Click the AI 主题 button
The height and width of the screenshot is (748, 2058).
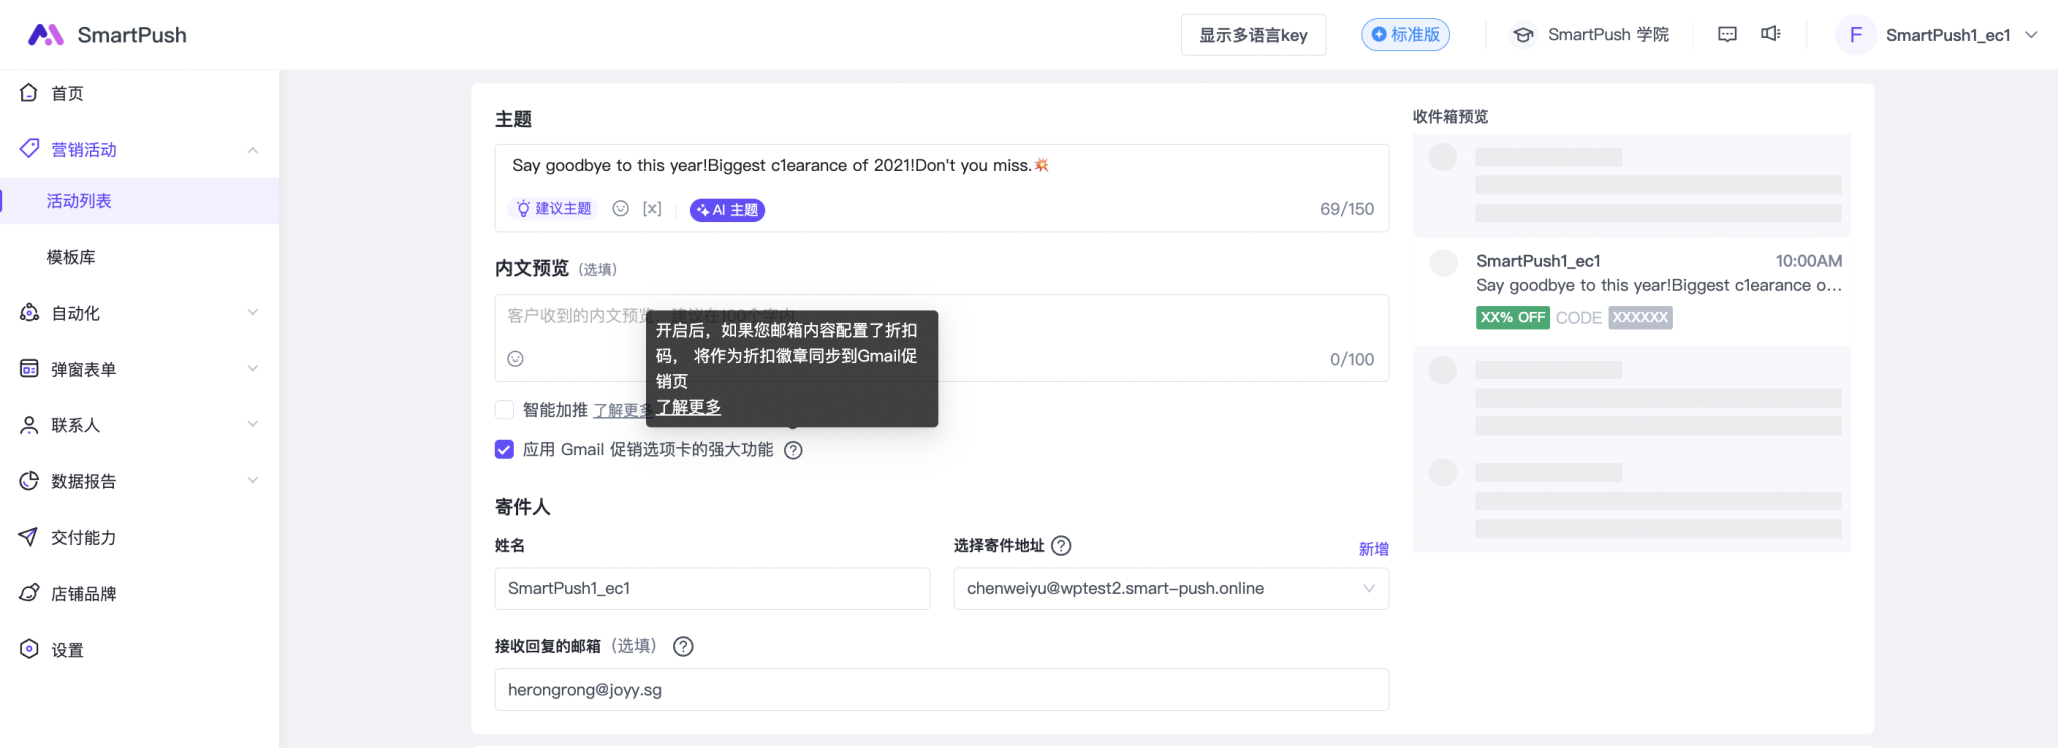(x=727, y=210)
